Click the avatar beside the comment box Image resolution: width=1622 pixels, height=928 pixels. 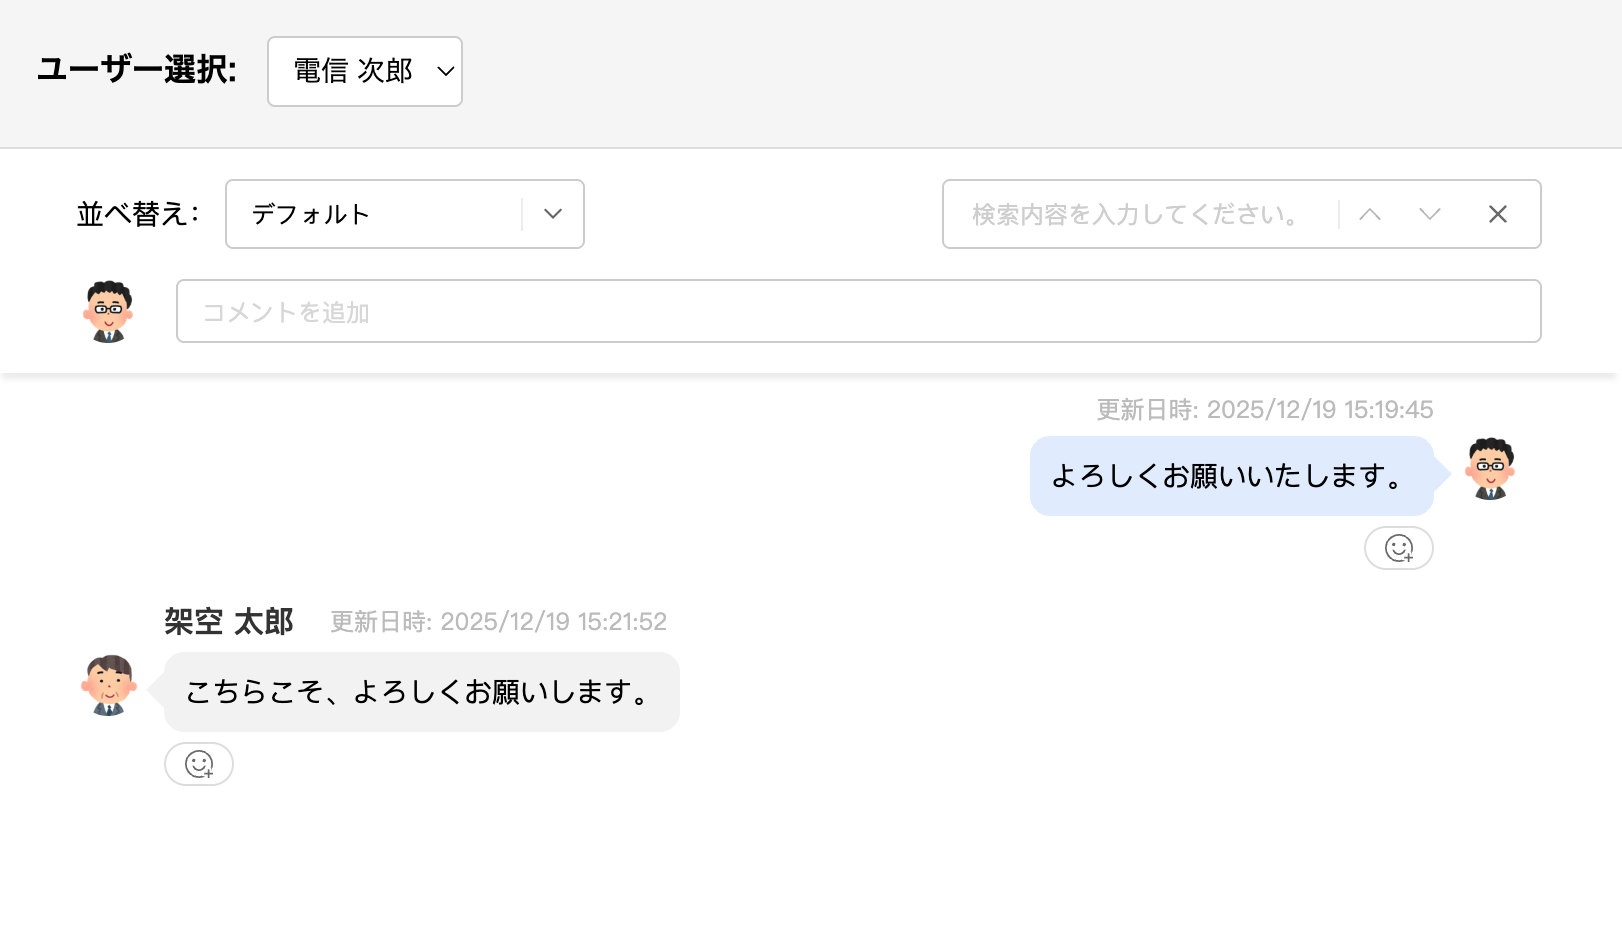(x=108, y=312)
